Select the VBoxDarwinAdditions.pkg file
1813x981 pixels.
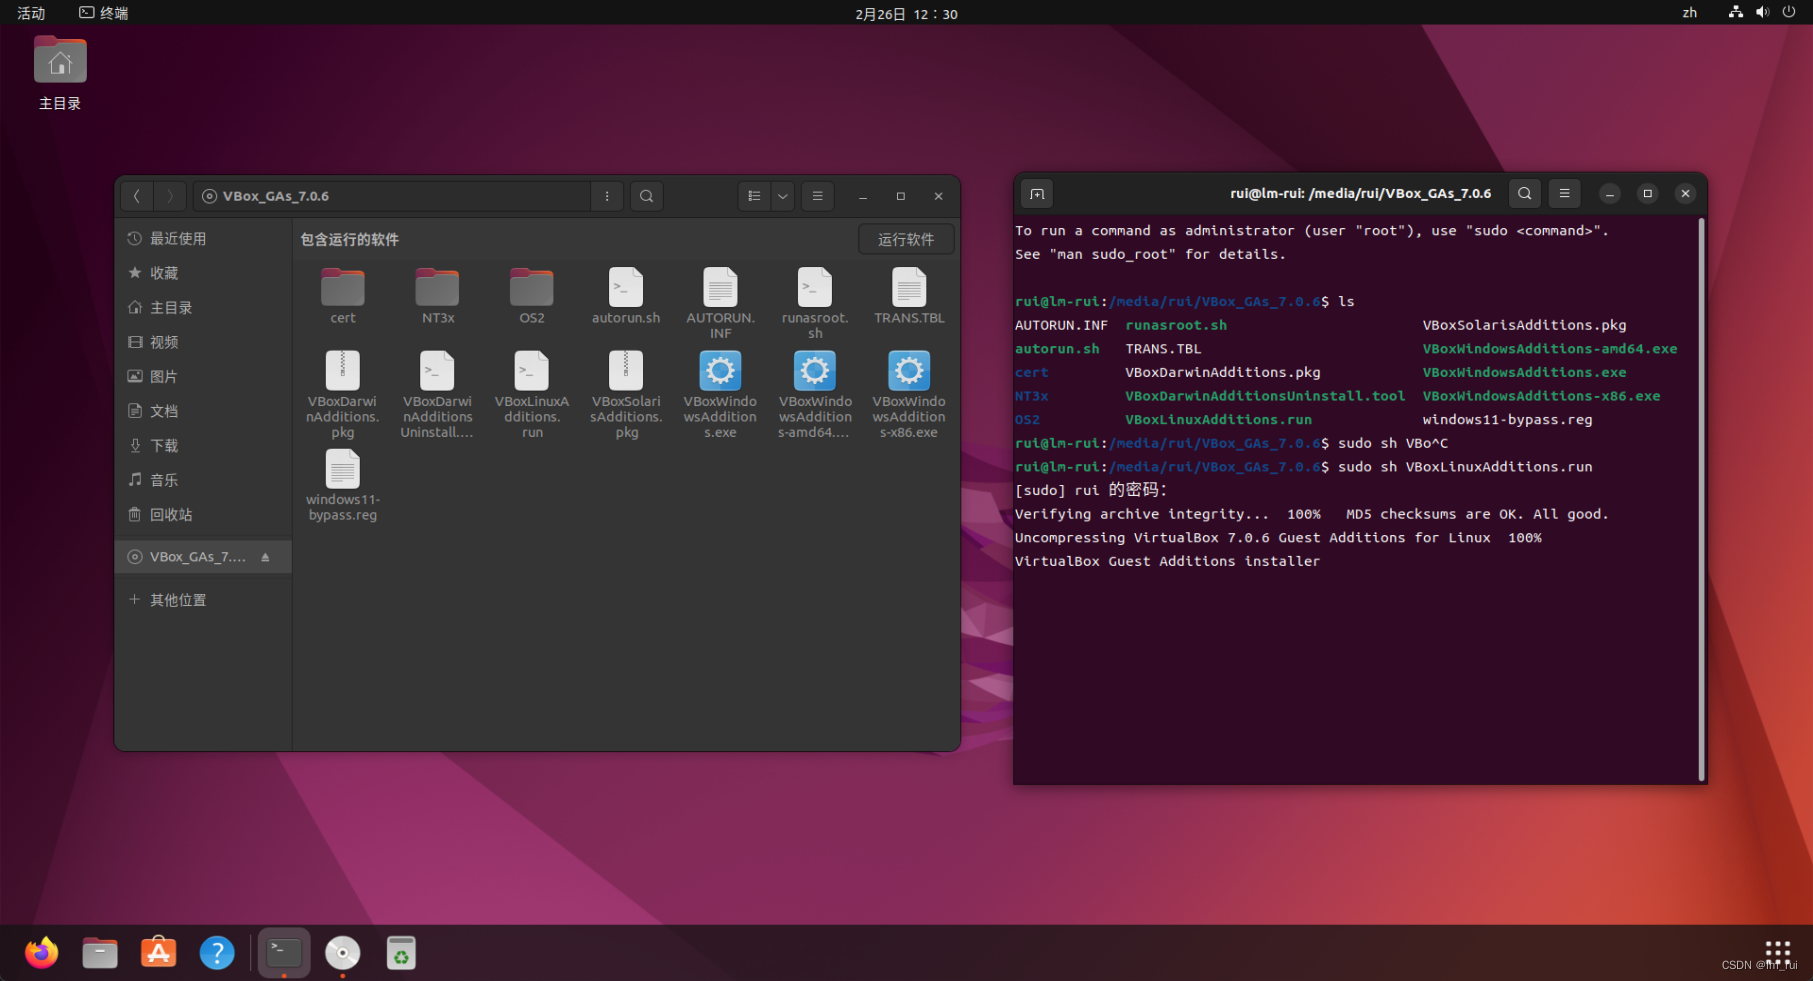[343, 395]
